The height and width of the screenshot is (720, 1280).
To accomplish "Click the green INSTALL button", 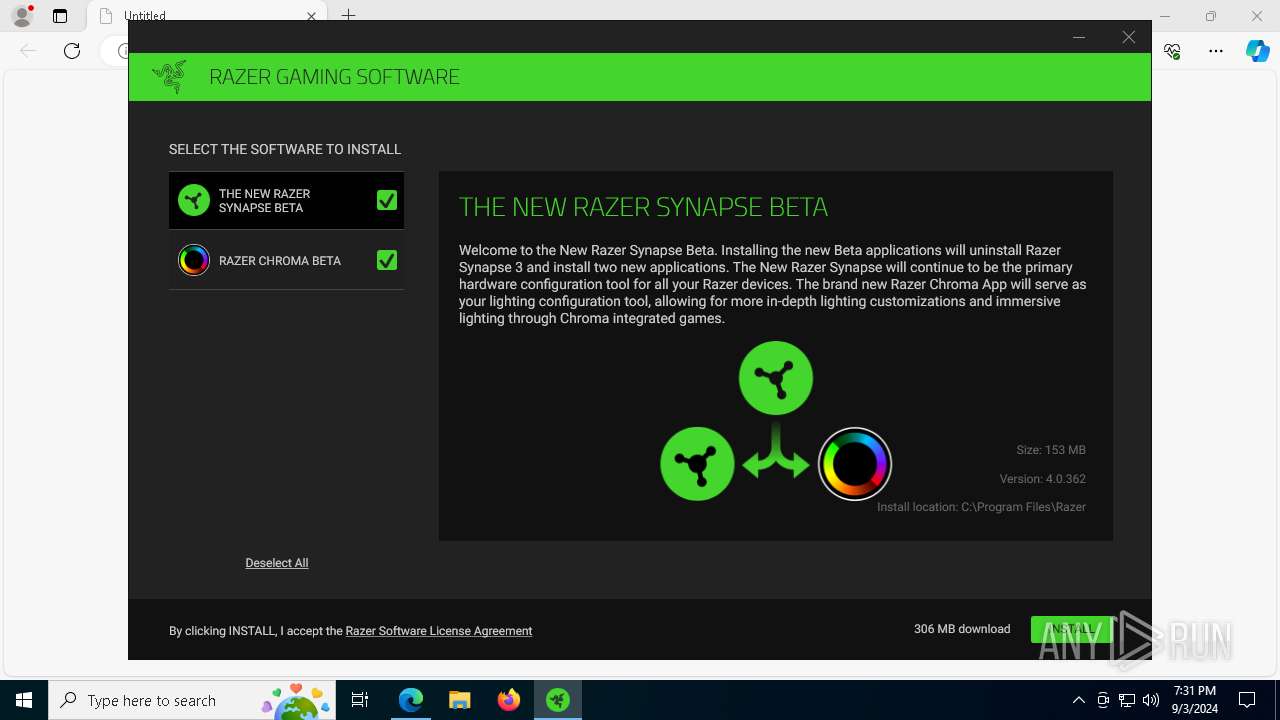I will point(1071,629).
